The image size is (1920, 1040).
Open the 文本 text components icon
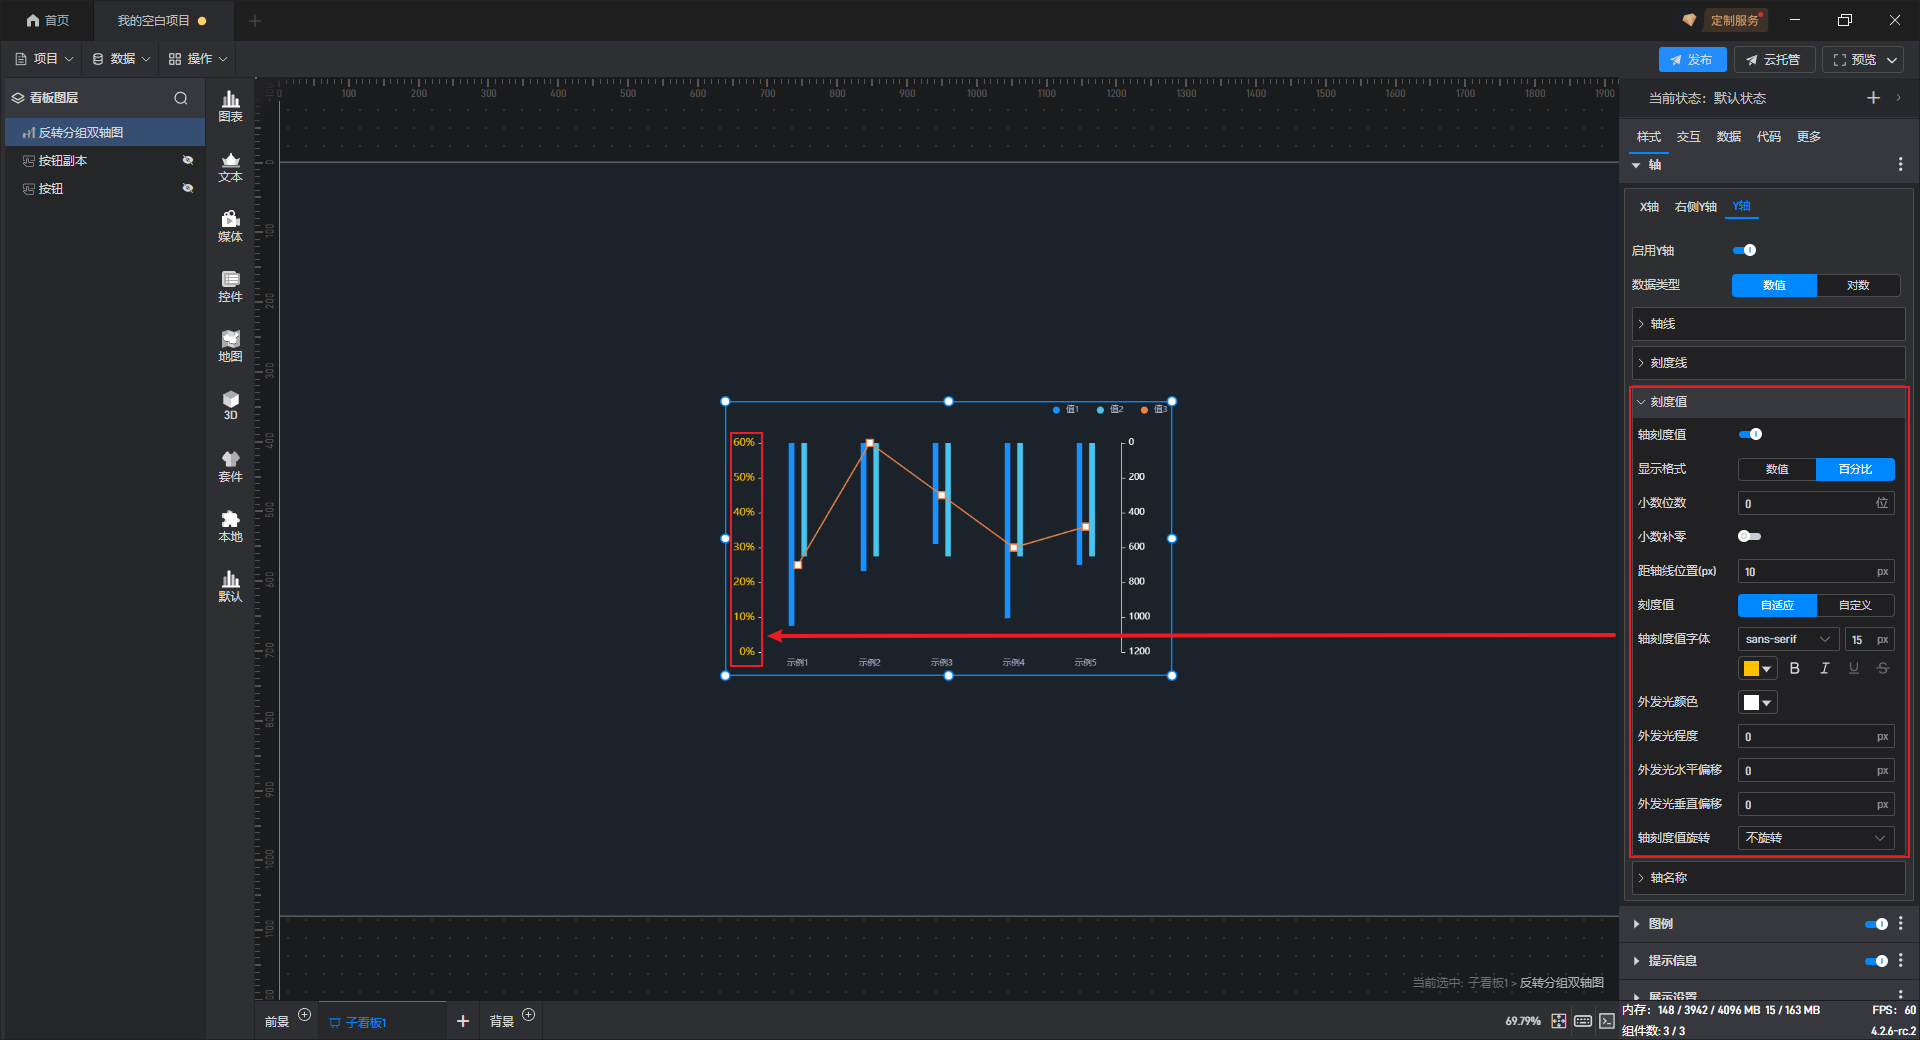pos(230,166)
